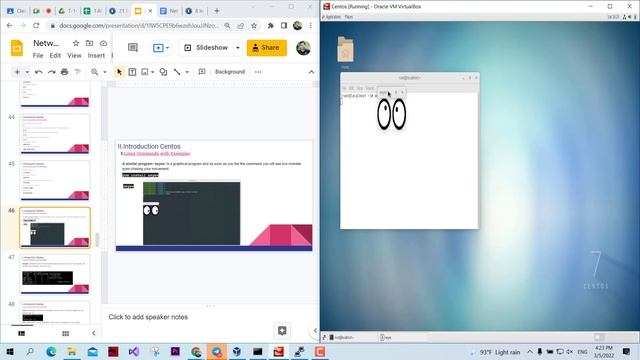This screenshot has height=360, width=640.
Task: Open zoom level dropdown arrow
Action: tap(104, 72)
